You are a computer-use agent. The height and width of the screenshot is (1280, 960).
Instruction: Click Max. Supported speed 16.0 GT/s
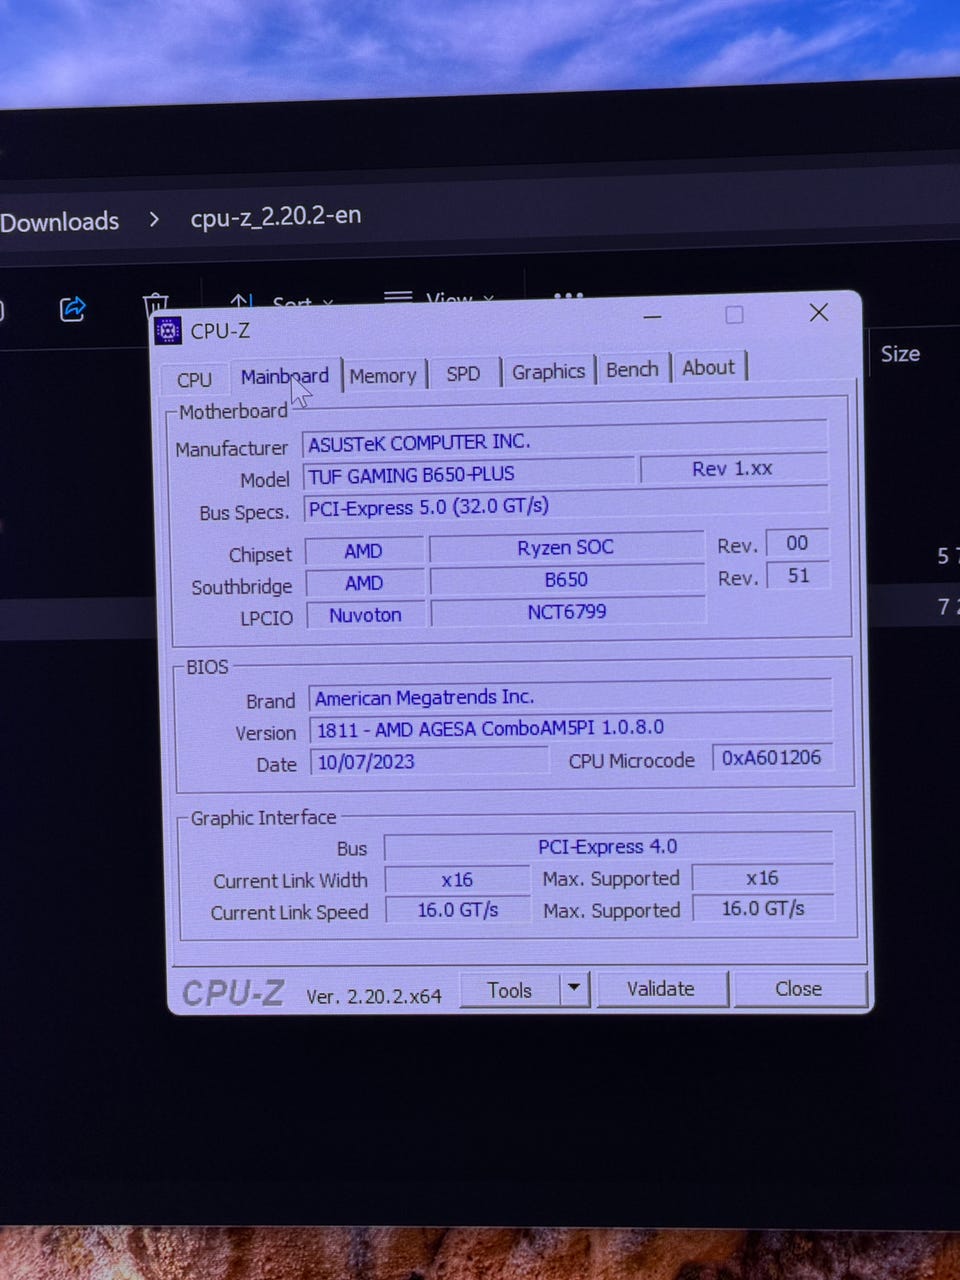[x=762, y=908]
